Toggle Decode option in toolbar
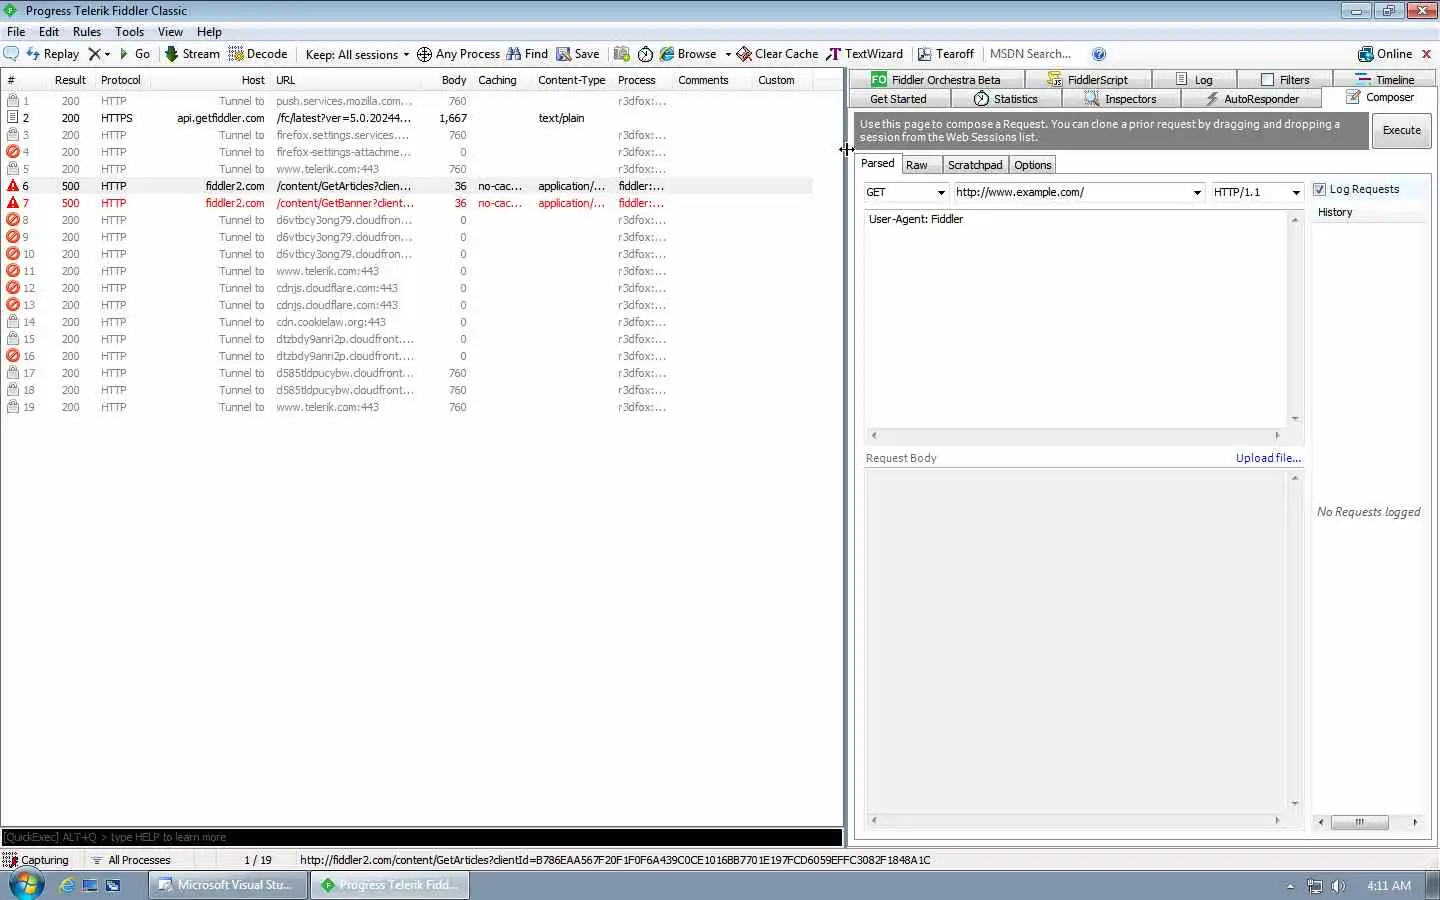 pos(258,54)
